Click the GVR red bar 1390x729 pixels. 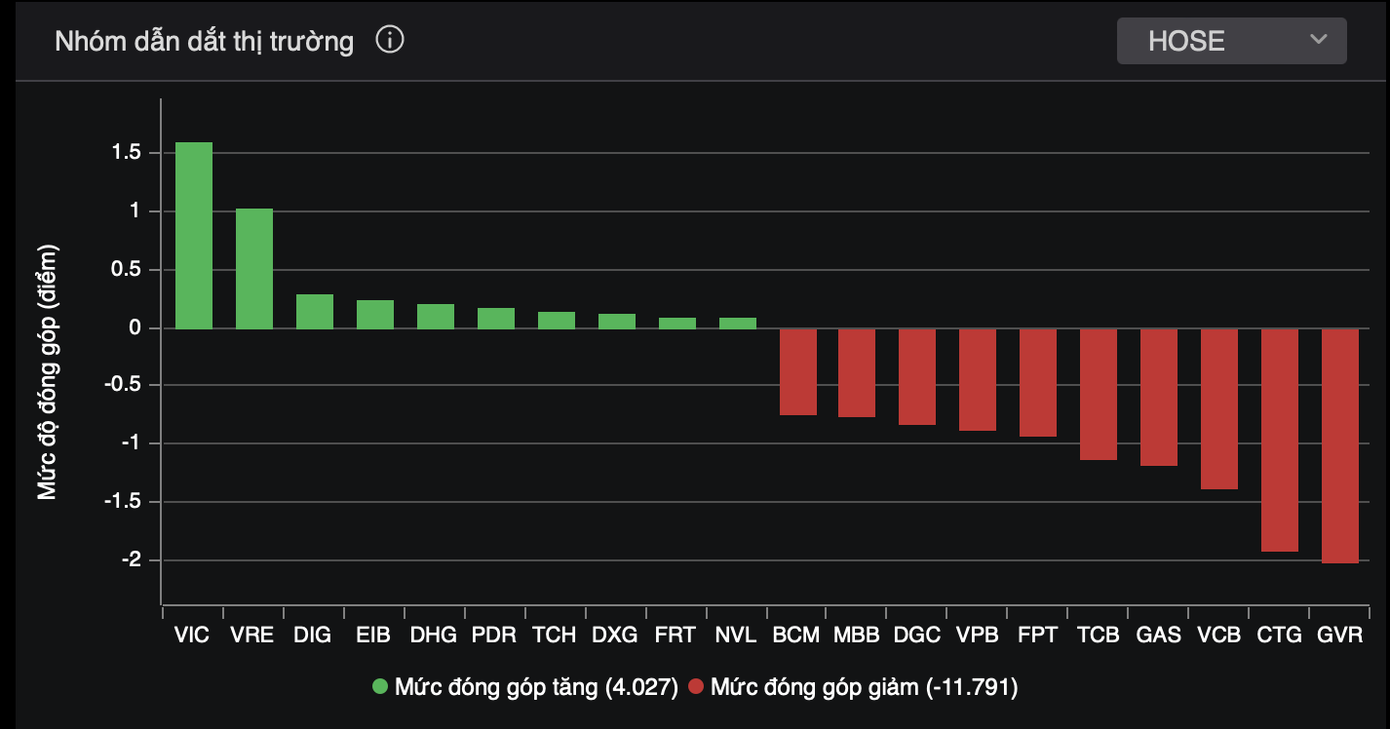coord(1340,446)
